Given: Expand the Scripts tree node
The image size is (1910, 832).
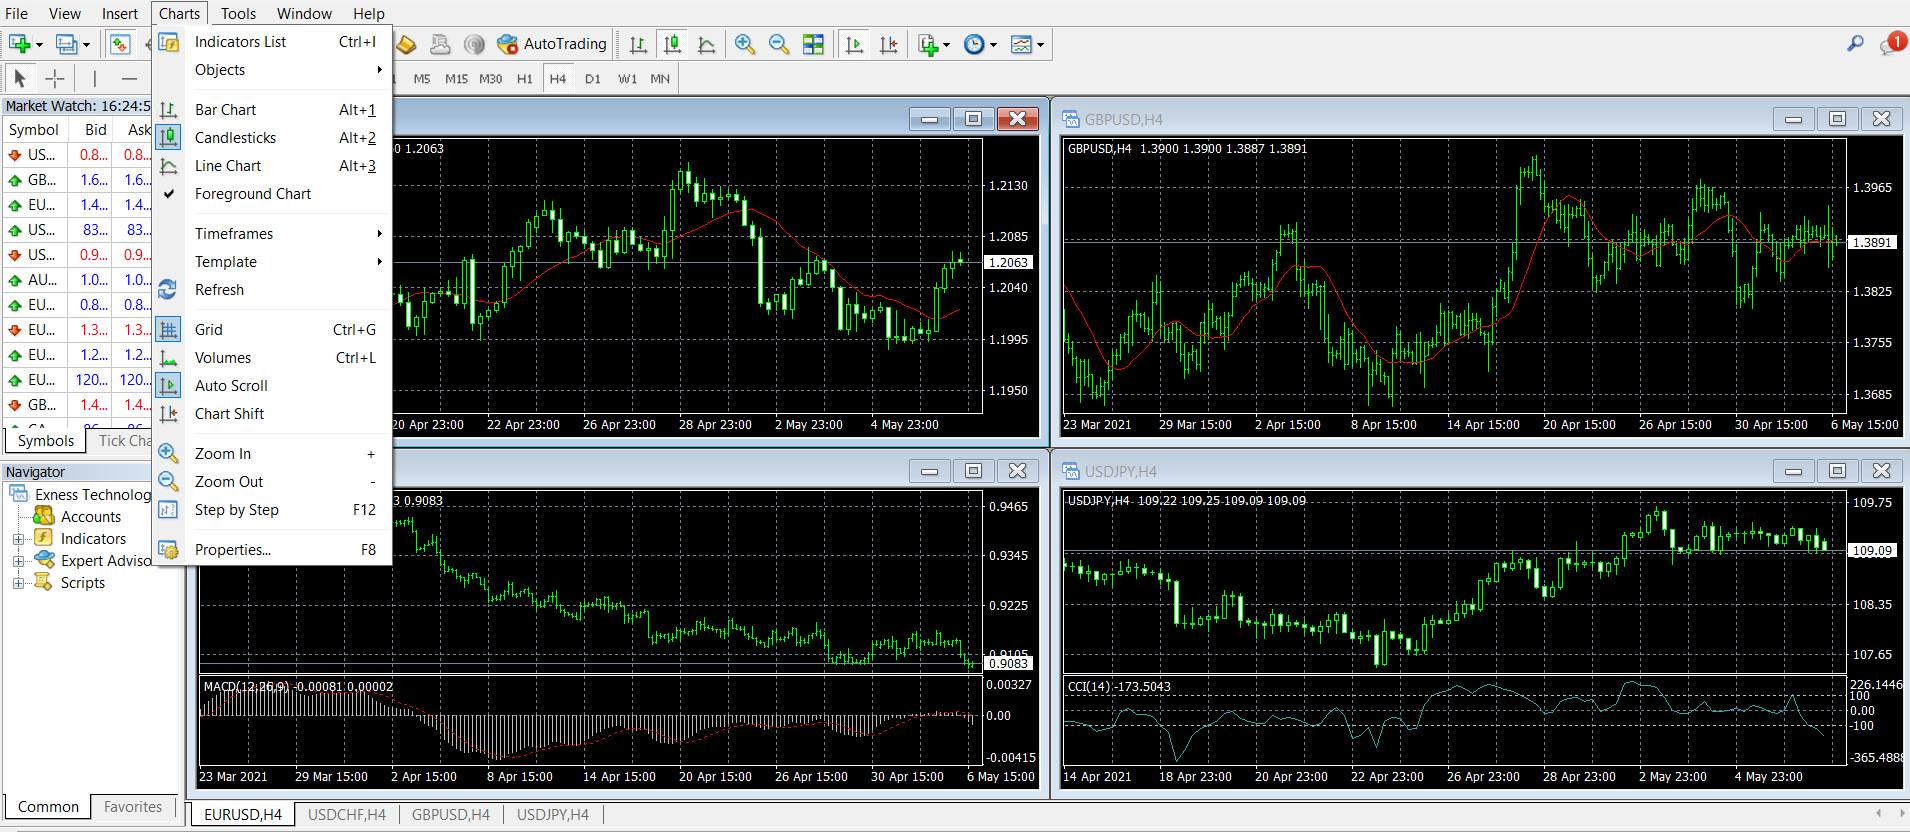Looking at the screenshot, I should 18,583.
